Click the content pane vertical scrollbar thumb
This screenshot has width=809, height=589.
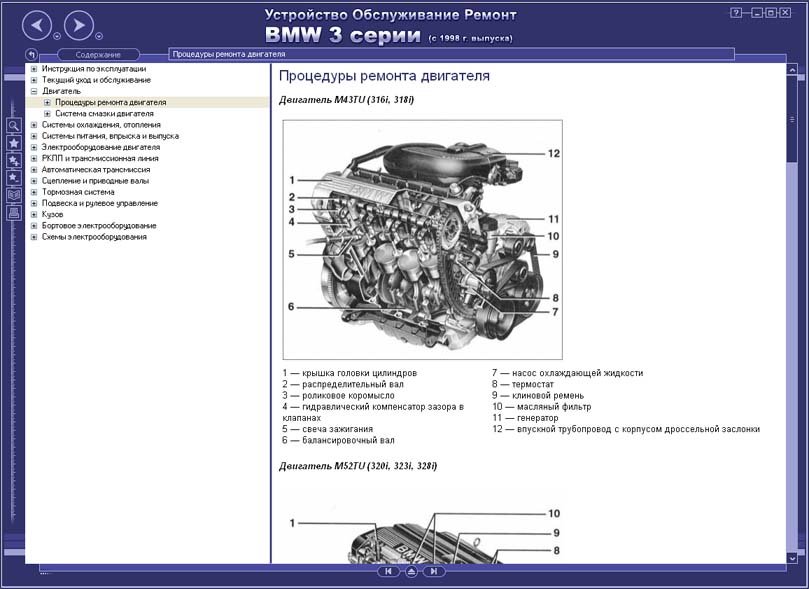point(792,119)
